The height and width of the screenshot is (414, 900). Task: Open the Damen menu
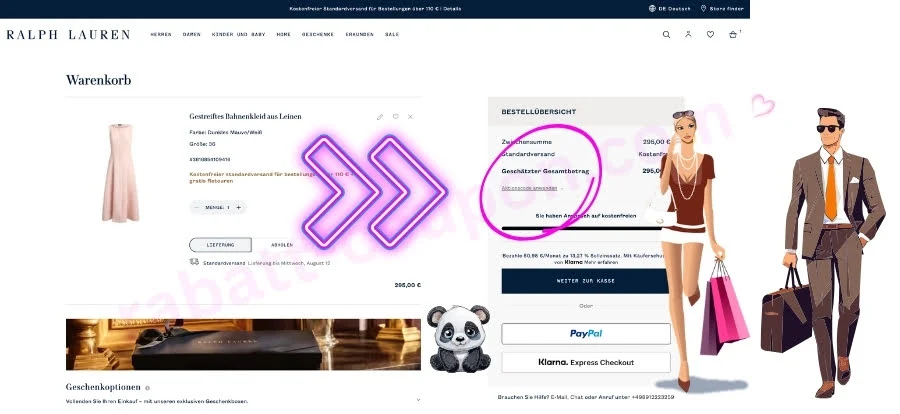(x=192, y=34)
